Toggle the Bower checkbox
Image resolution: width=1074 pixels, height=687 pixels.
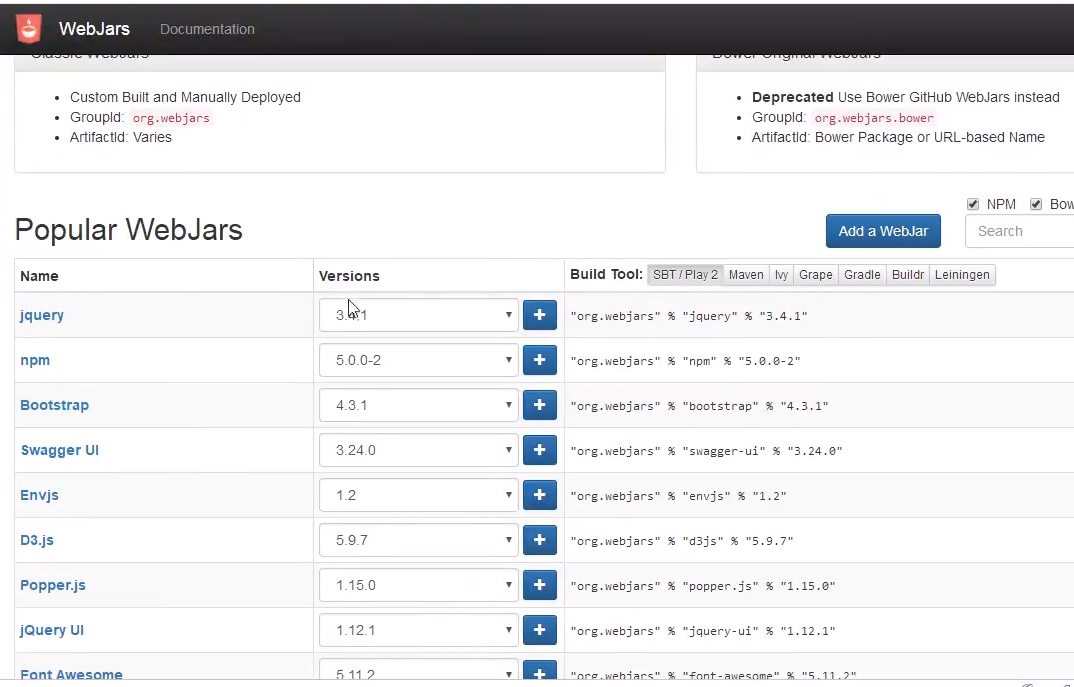(x=1036, y=204)
